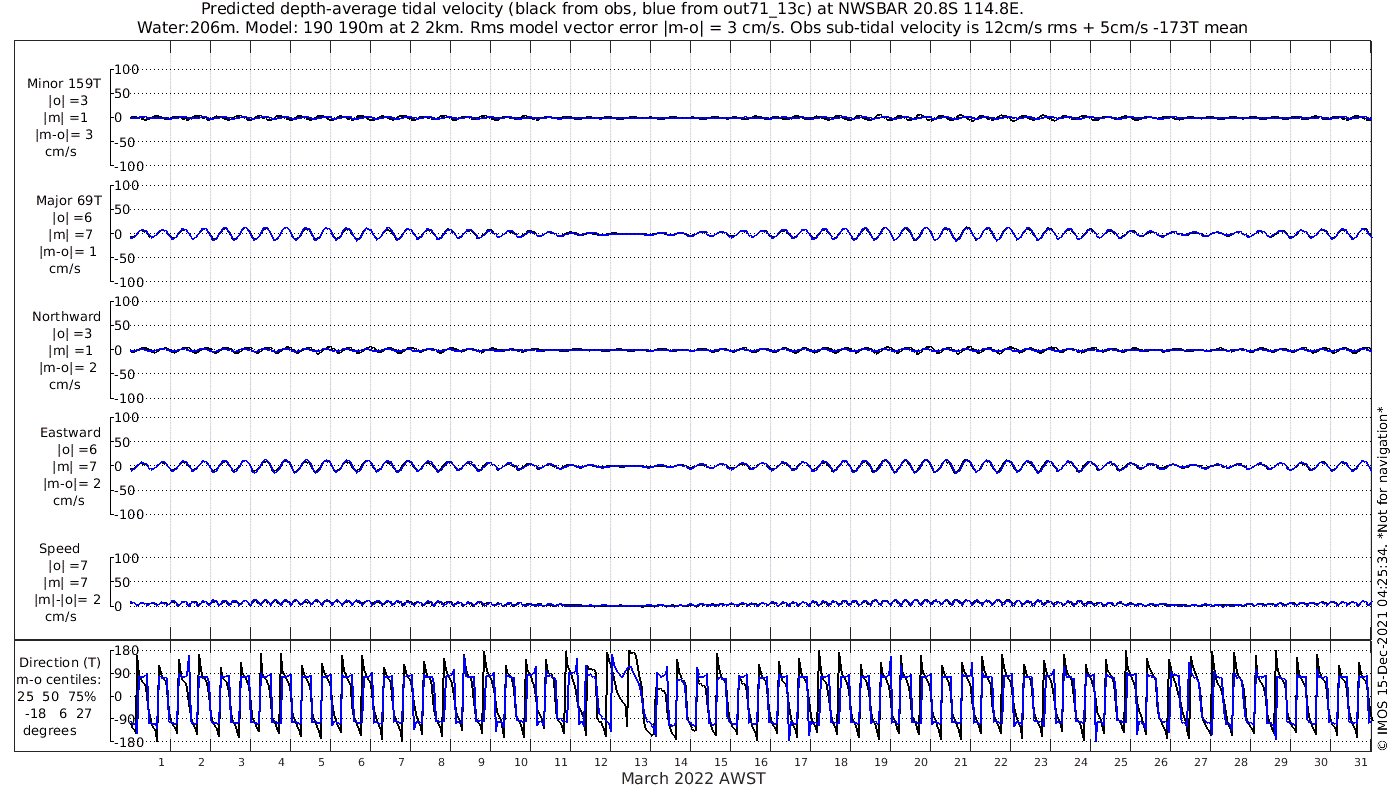Click the 'Eastward' panel label
The image size is (1400, 800).
tap(70, 432)
